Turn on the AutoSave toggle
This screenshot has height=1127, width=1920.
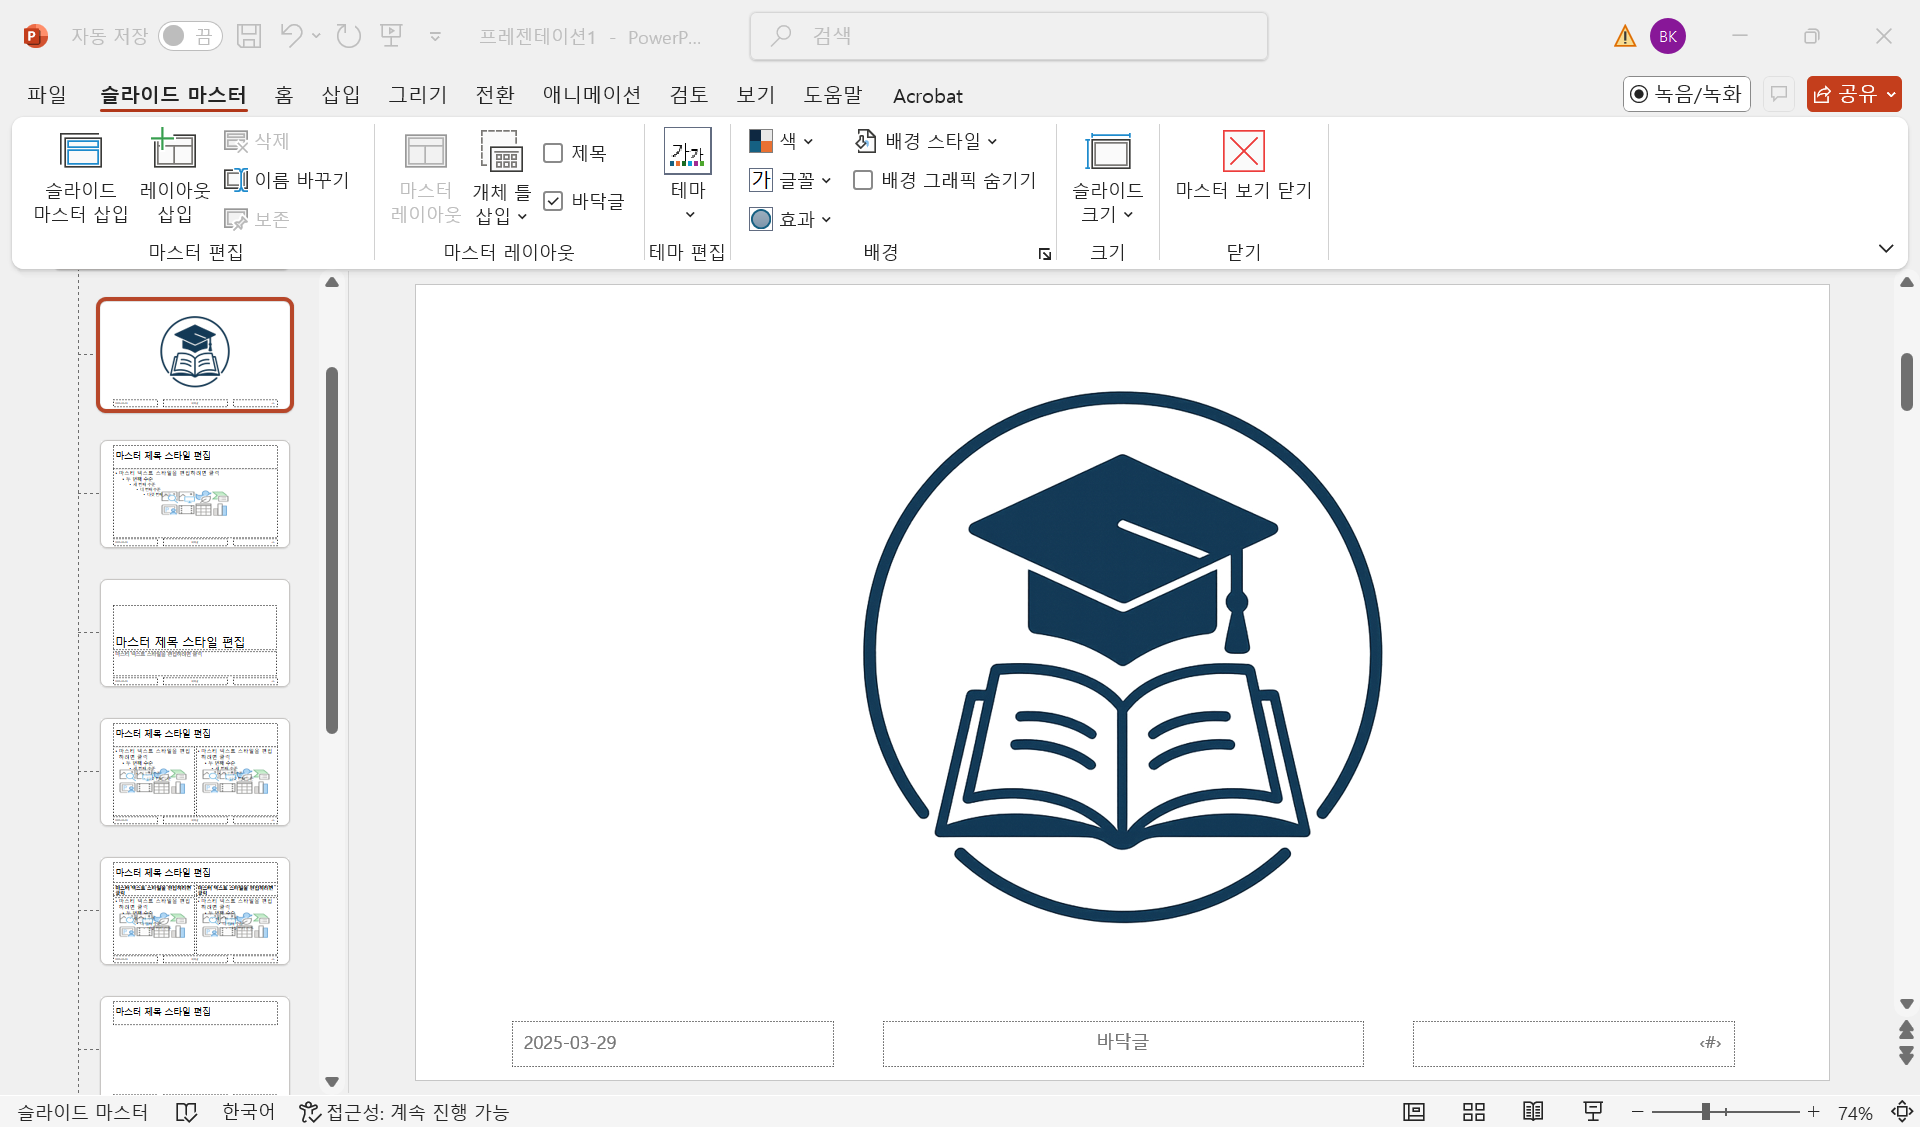click(190, 37)
